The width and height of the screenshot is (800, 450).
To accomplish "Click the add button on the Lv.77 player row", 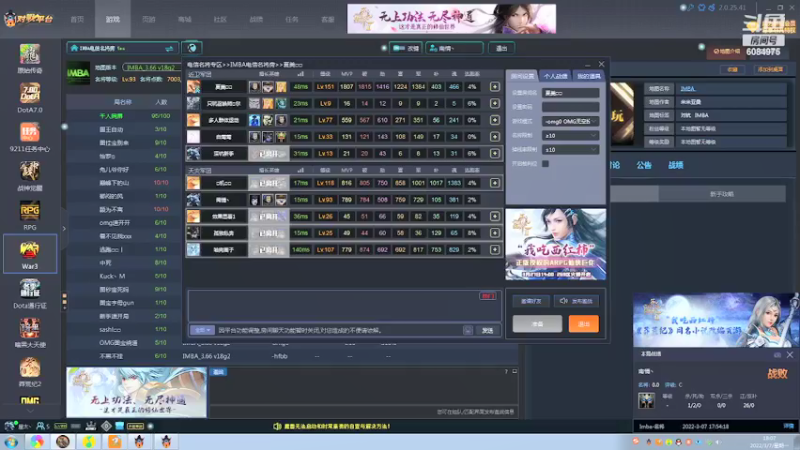I will [x=494, y=120].
